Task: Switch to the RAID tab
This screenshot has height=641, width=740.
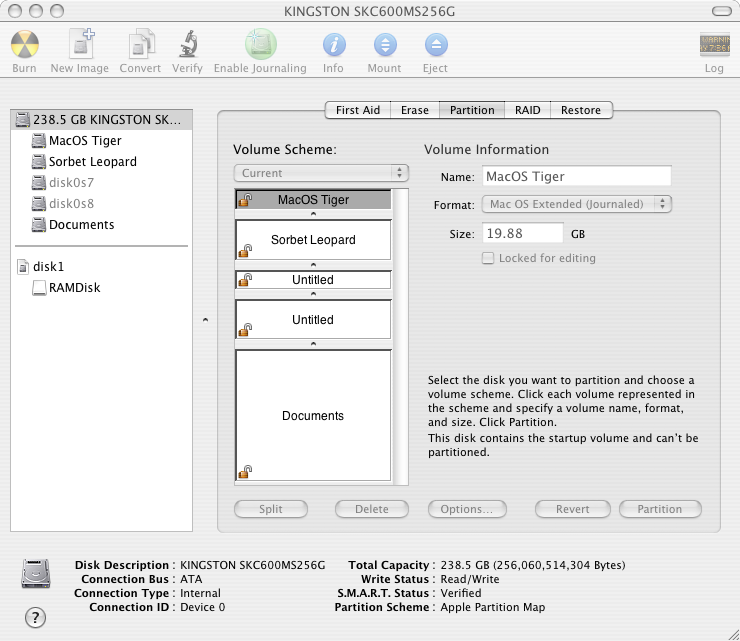Action: coord(528,110)
